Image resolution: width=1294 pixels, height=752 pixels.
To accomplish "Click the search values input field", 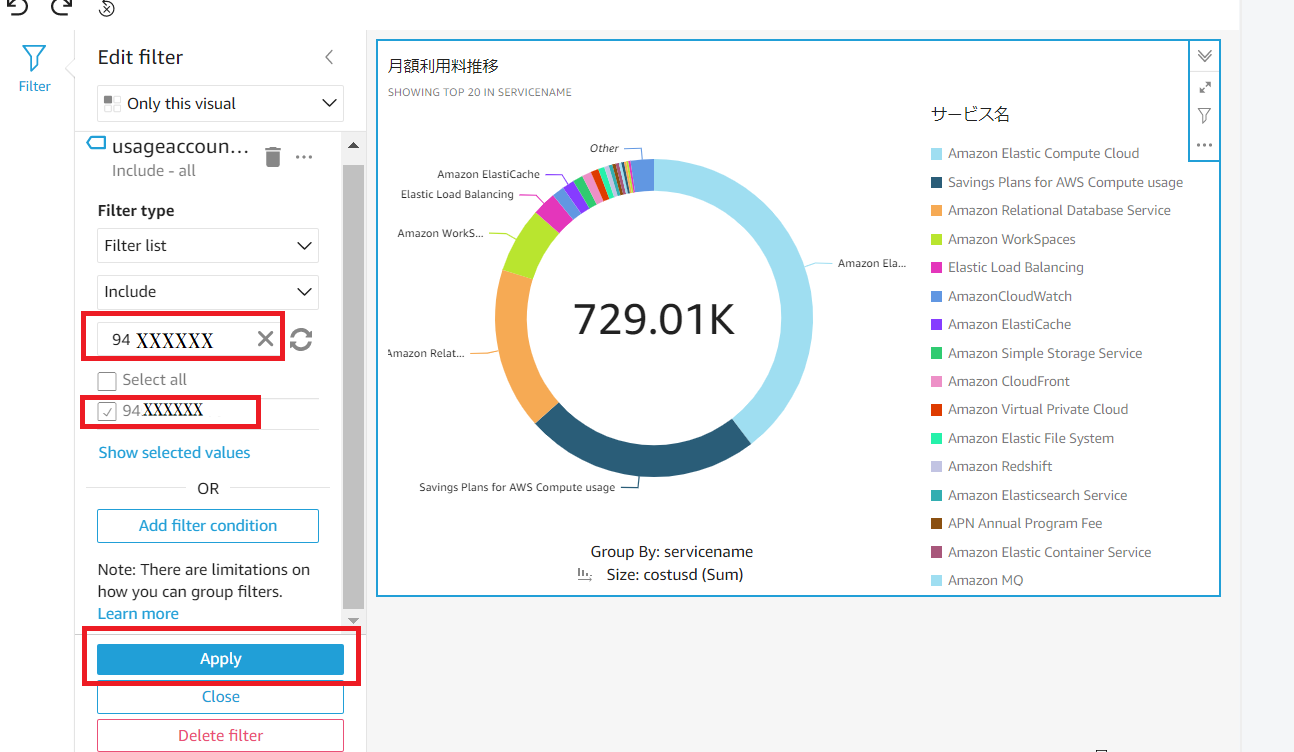I will point(182,340).
